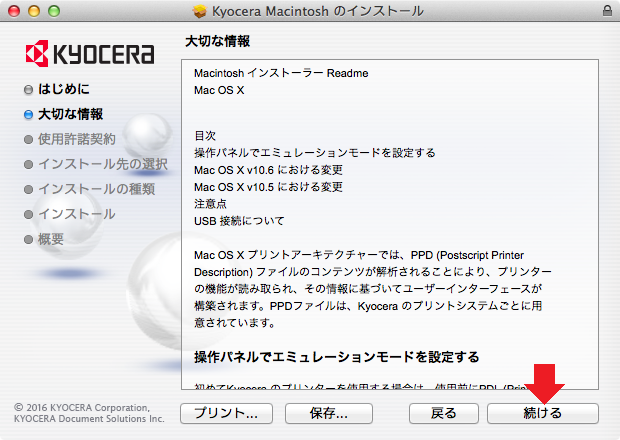The height and width of the screenshot is (440, 620).
Task: Click the yellow minimize window button
Action: pyautogui.click(x=34, y=11)
